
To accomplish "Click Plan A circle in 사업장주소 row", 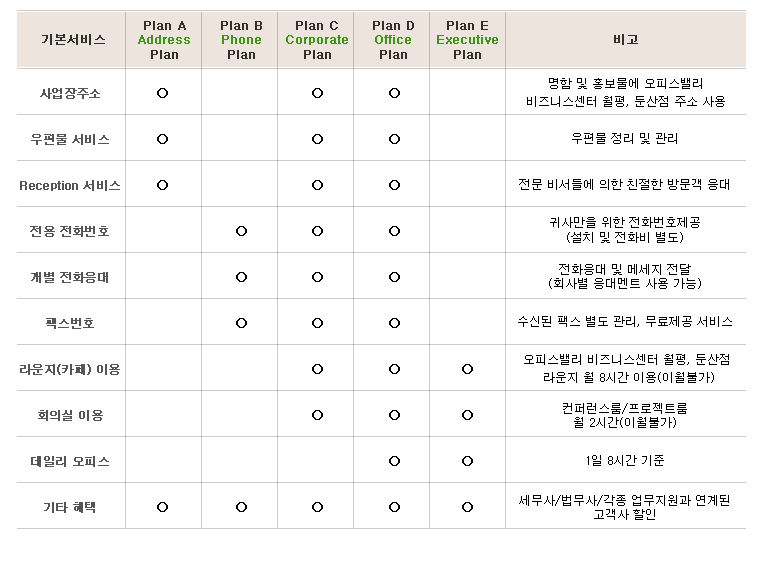I will (x=163, y=93).
